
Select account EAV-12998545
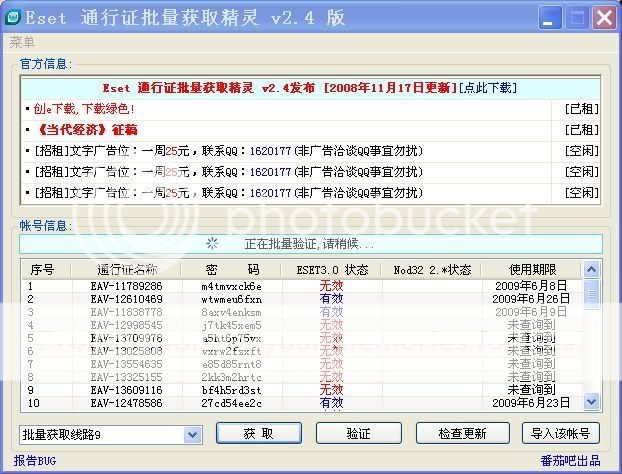click(x=126, y=325)
